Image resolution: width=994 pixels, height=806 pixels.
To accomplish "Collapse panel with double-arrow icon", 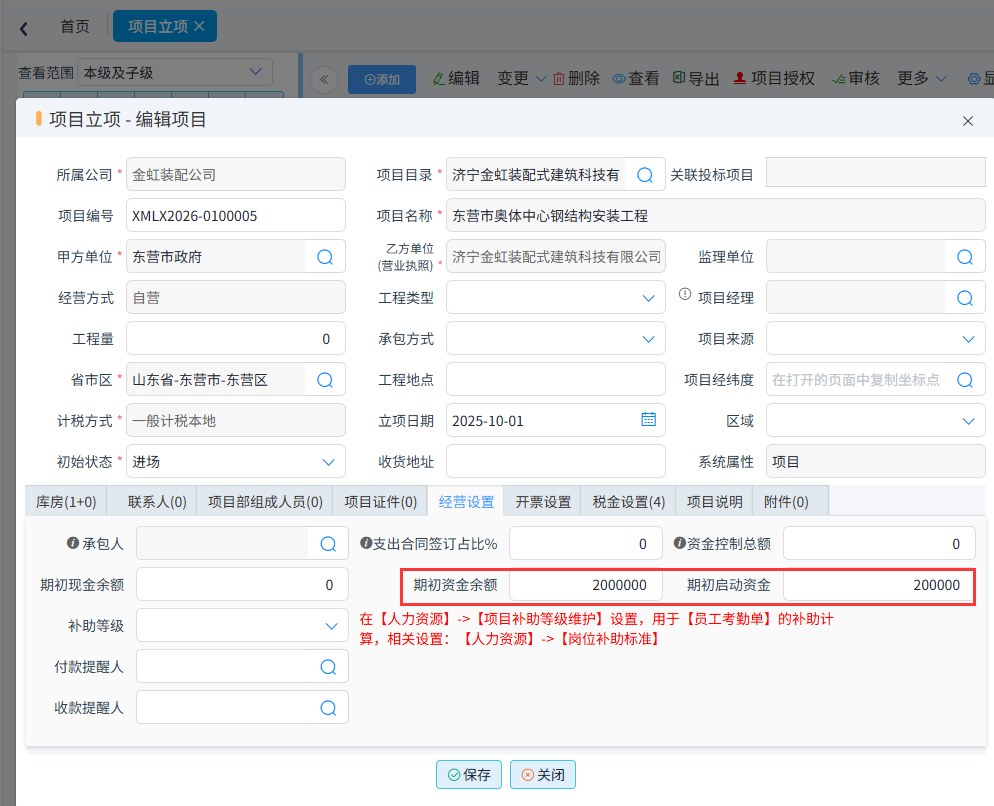I will click(323, 80).
